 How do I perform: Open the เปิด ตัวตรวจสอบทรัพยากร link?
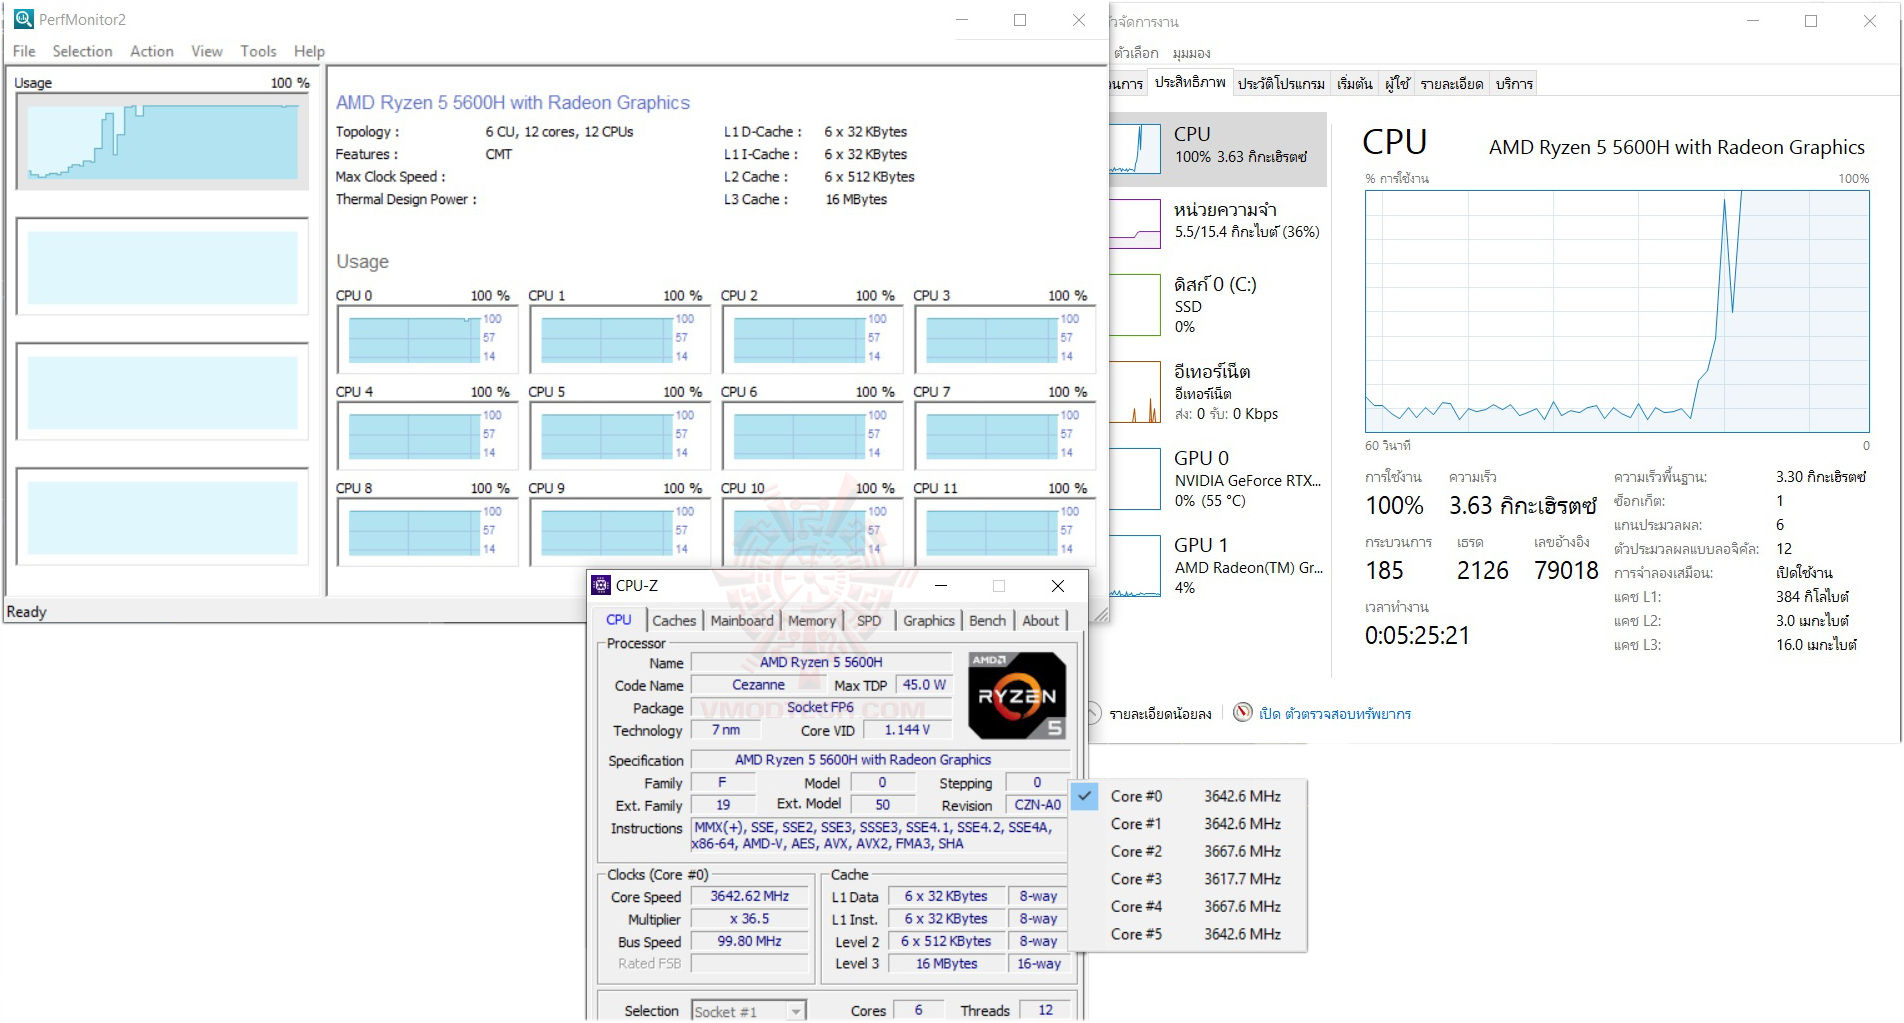(1335, 713)
